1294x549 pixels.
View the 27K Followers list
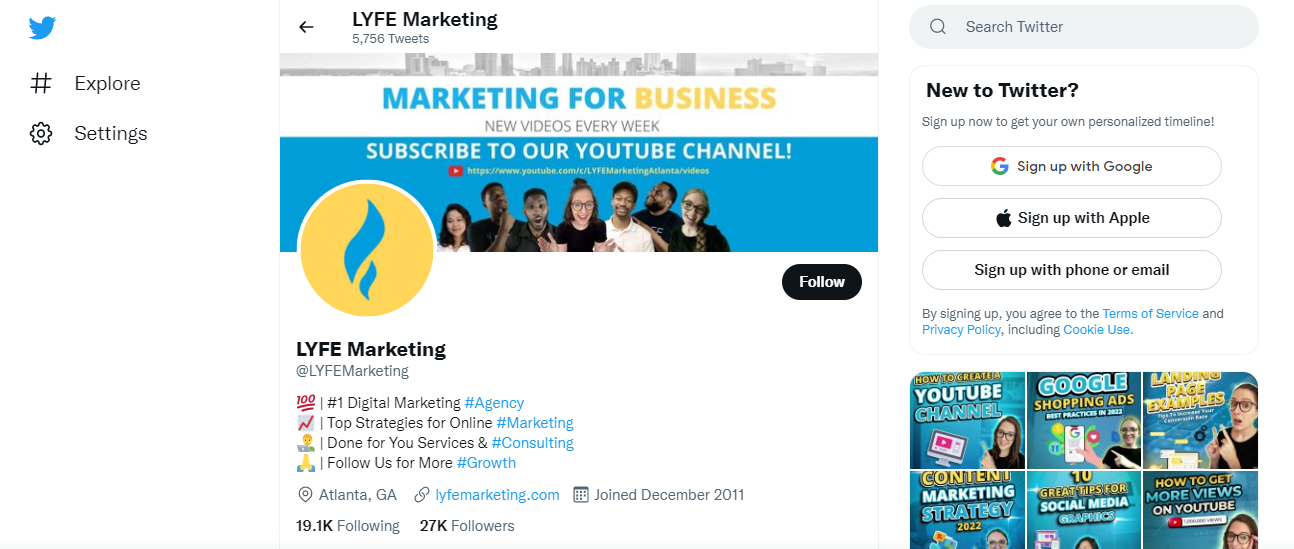tap(467, 526)
